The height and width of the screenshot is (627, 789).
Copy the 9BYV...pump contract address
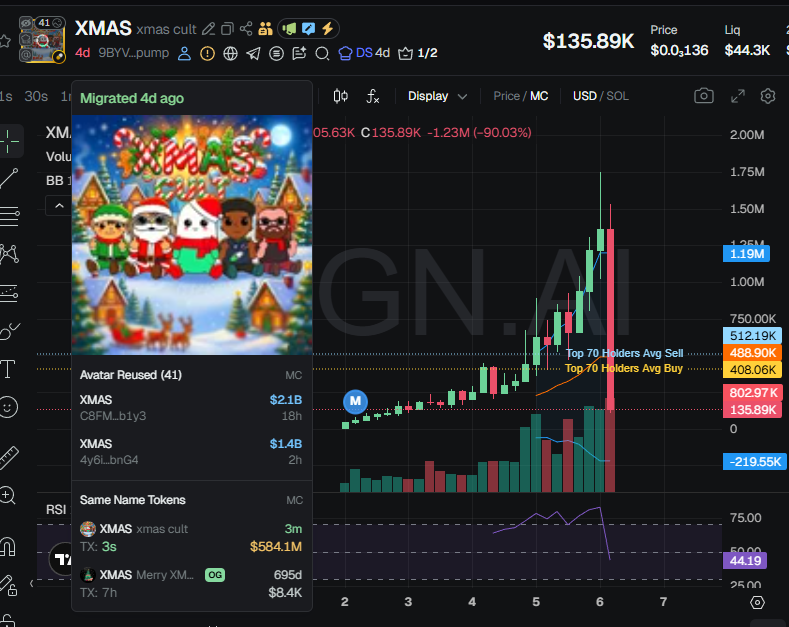coord(133,53)
